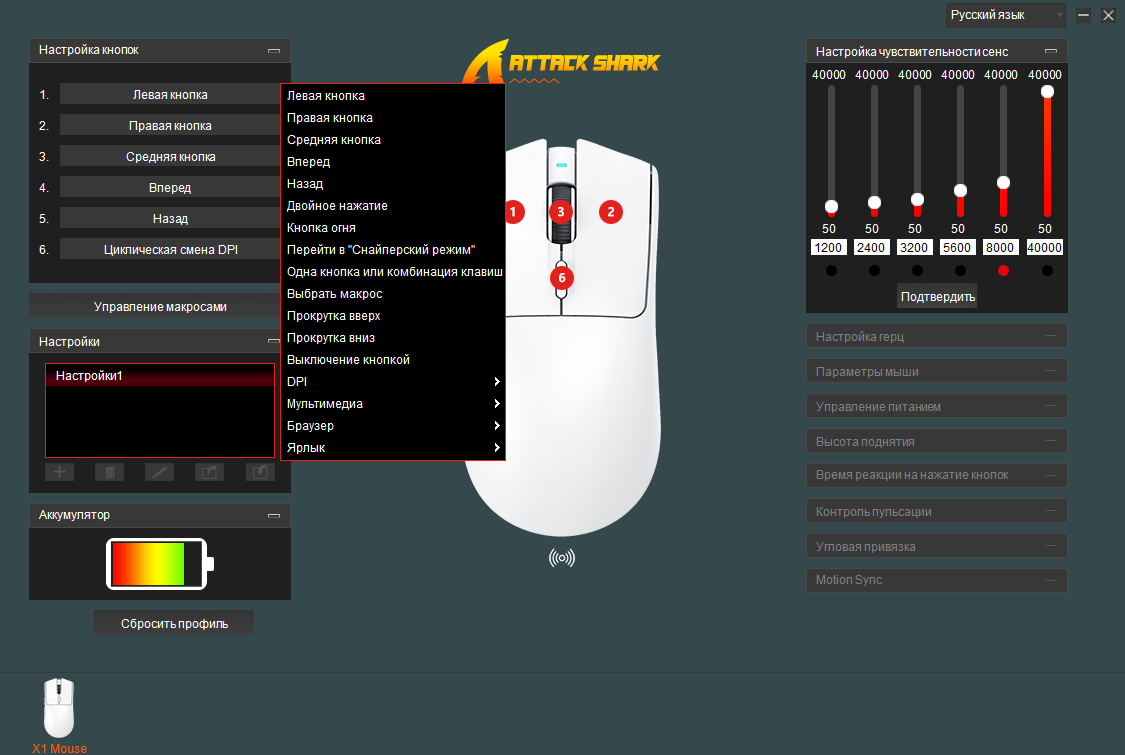This screenshot has height=755, width=1125.
Task: Click the 5600 DPI value field
Action: pyautogui.click(x=957, y=248)
